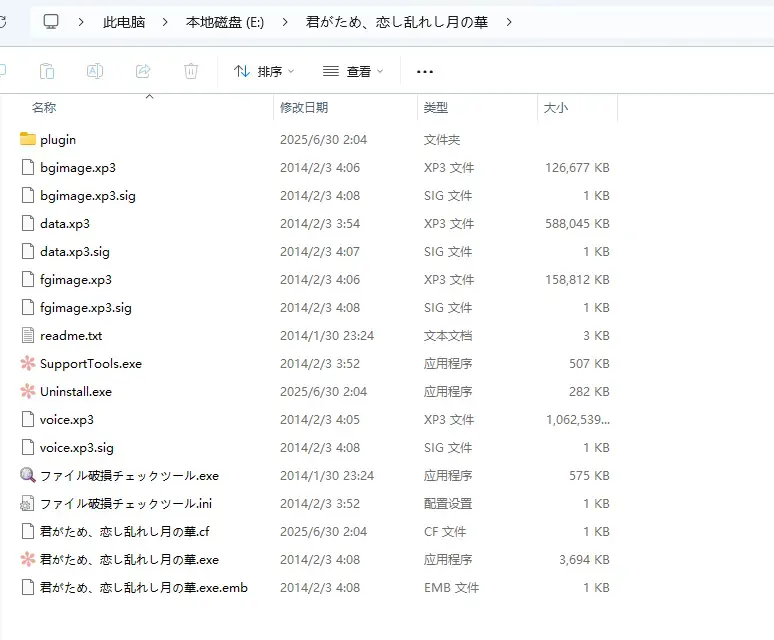Click 君がため、恋し乱れし月の華 breadcrumb segment
Image resolution: width=774 pixels, height=640 pixels.
(x=397, y=22)
